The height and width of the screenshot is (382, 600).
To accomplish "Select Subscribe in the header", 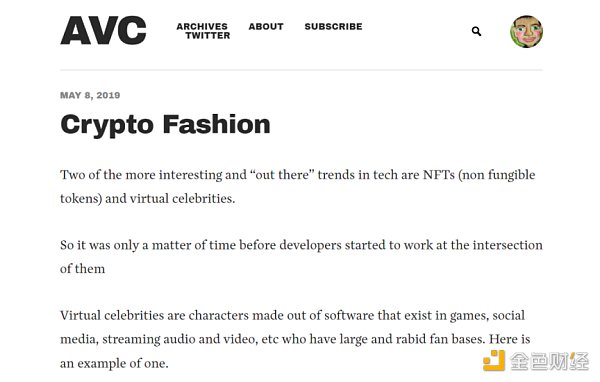I will [333, 26].
